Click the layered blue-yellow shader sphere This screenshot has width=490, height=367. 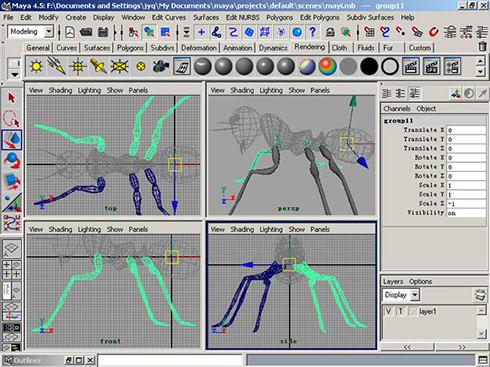307,66
